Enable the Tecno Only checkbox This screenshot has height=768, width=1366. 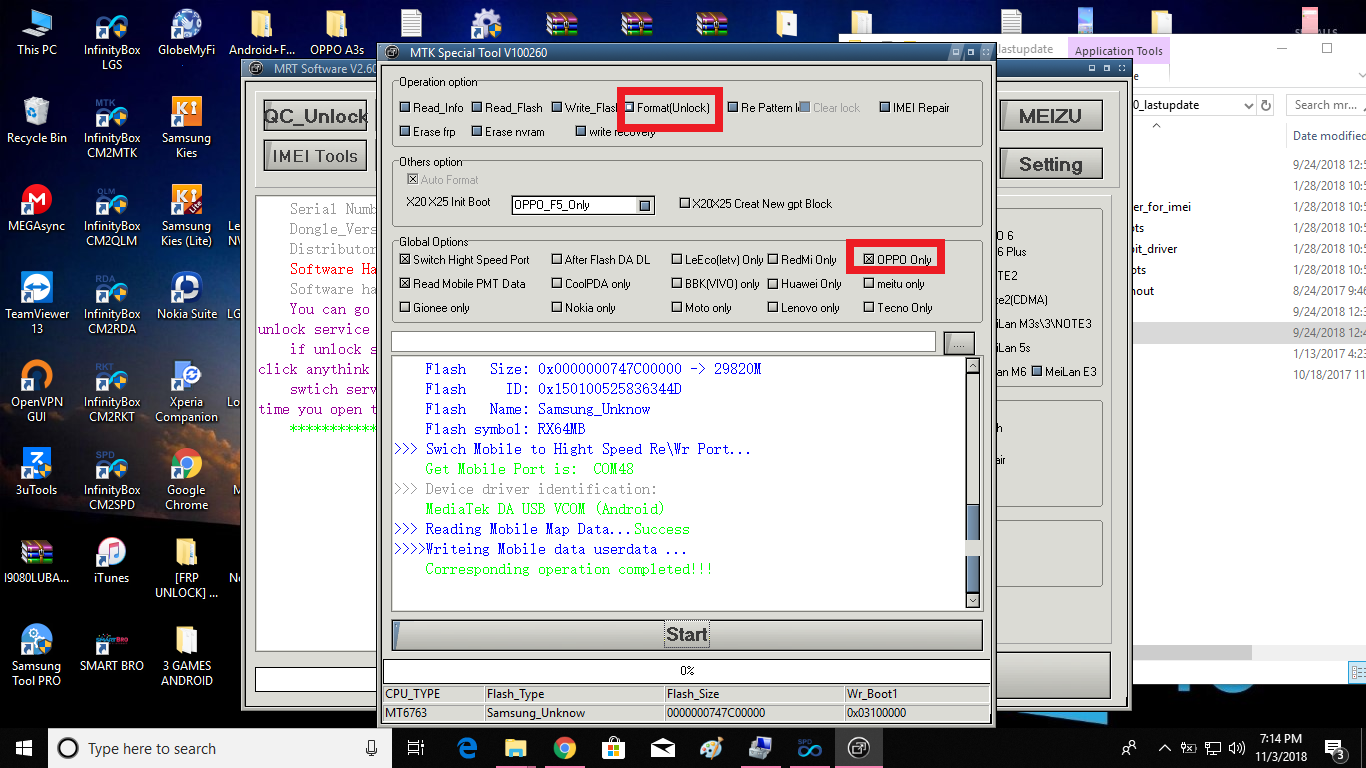869,308
